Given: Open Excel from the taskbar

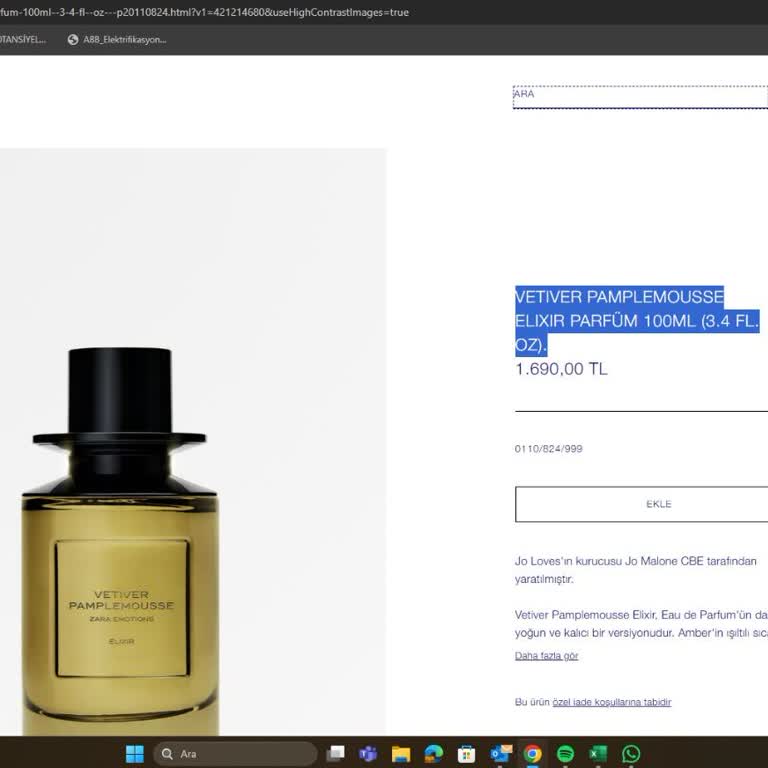Looking at the screenshot, I should (x=598, y=754).
